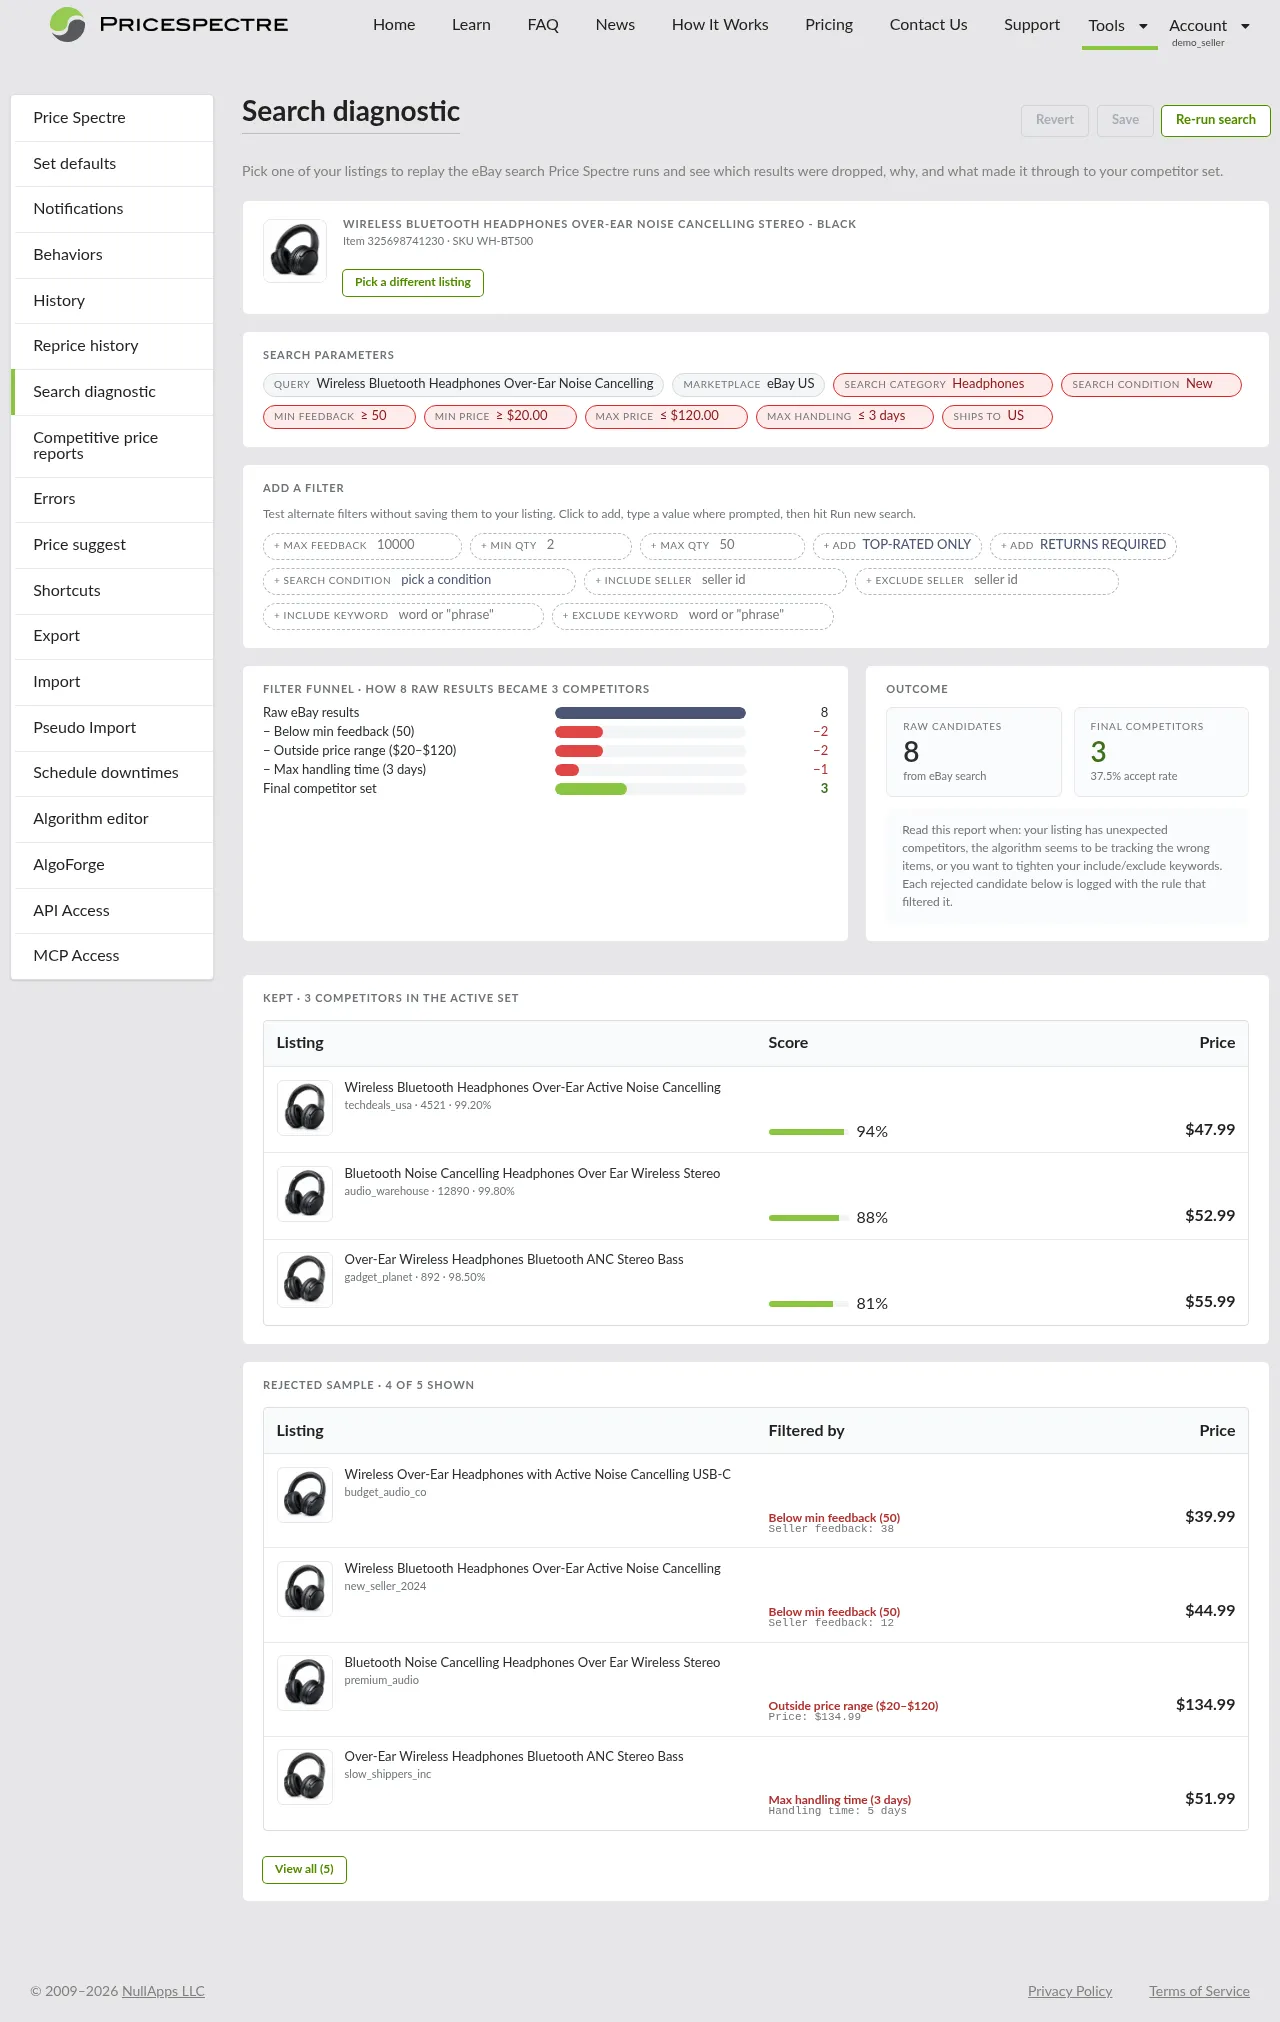Click the Max Feedback filter field
1280x2022 pixels.
pos(362,546)
